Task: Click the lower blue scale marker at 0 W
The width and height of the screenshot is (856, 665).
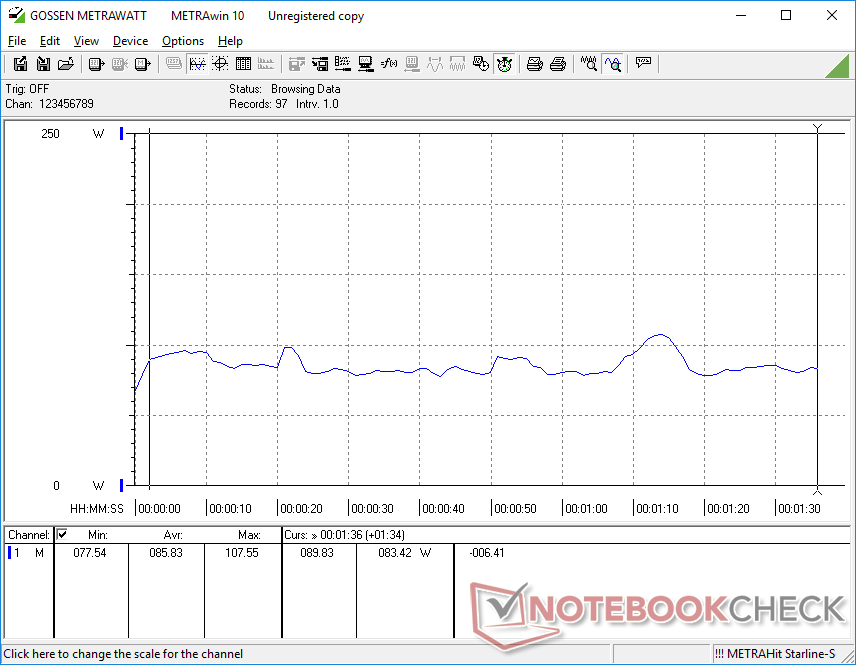Action: click(122, 485)
